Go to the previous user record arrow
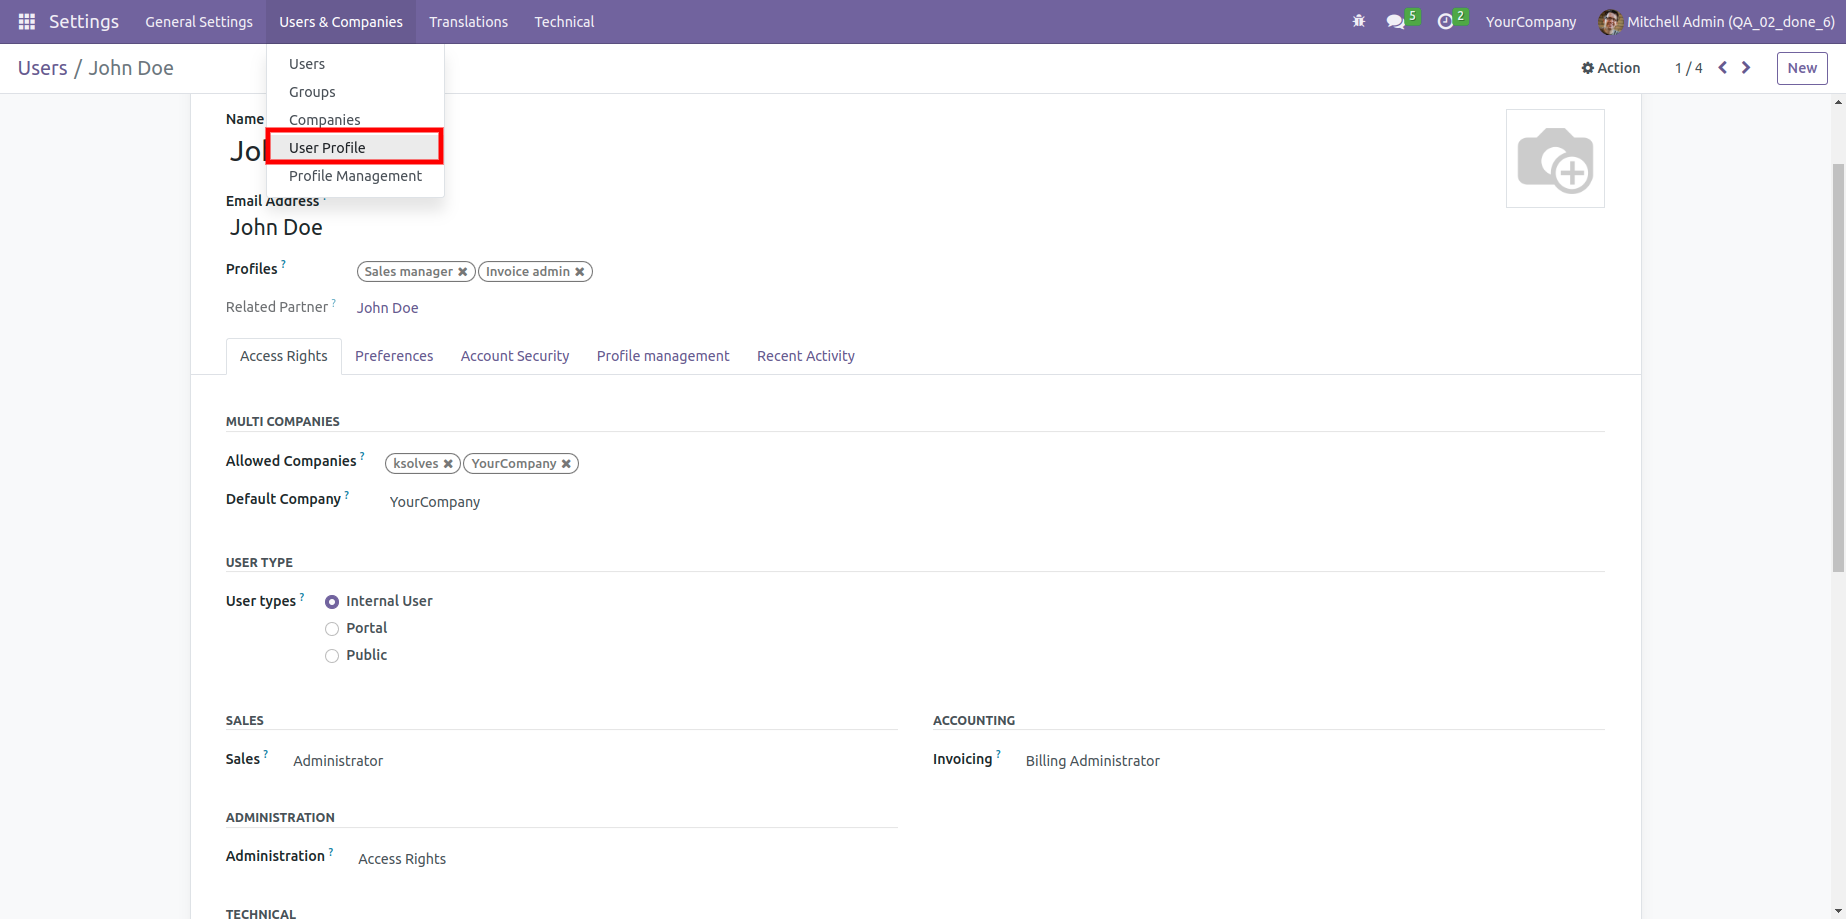 1722,68
